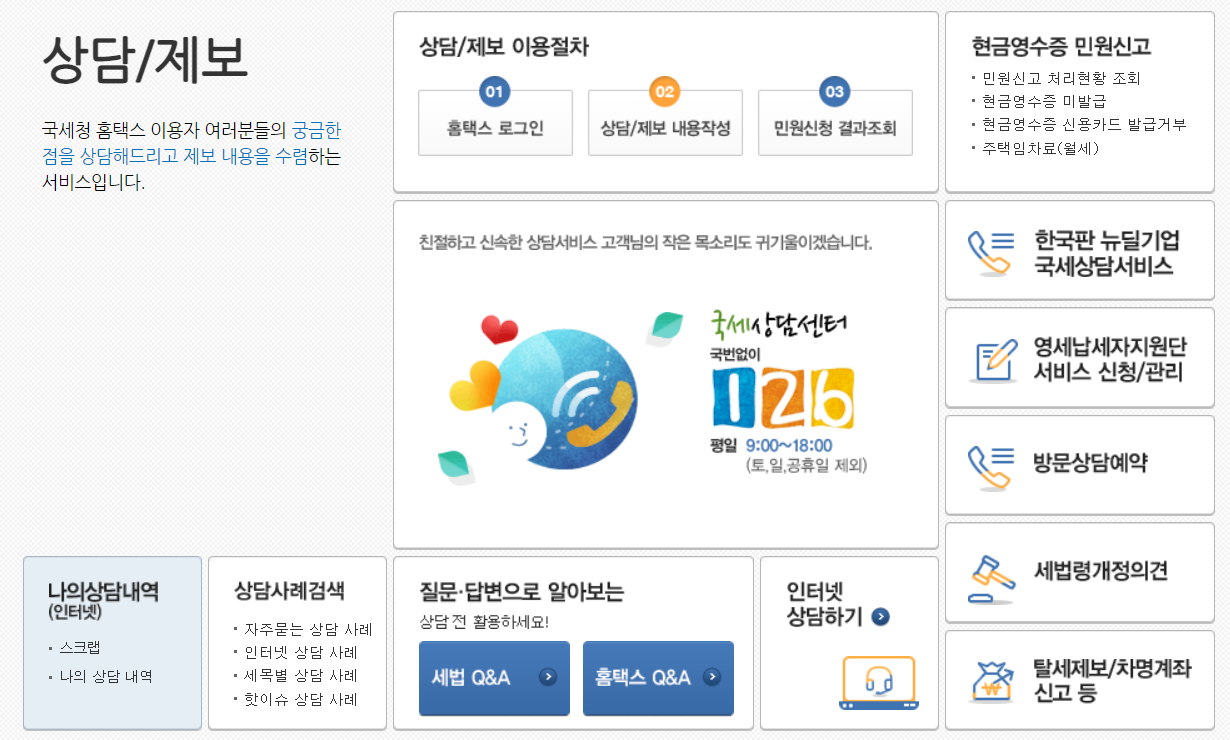Open 나의 상담 내역 link
Viewport: 1230px width, 740px height.
point(106,676)
